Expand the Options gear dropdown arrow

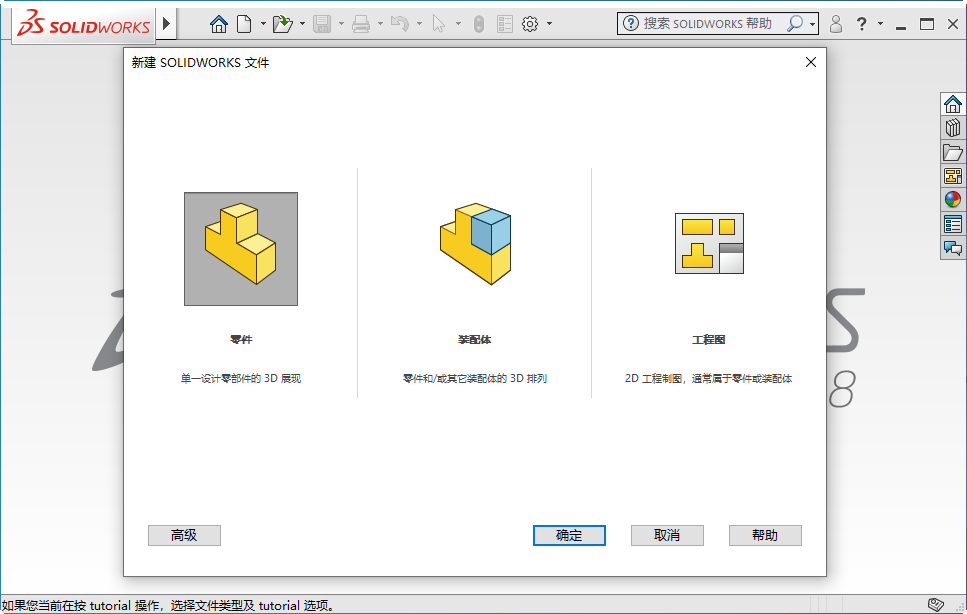(549, 24)
